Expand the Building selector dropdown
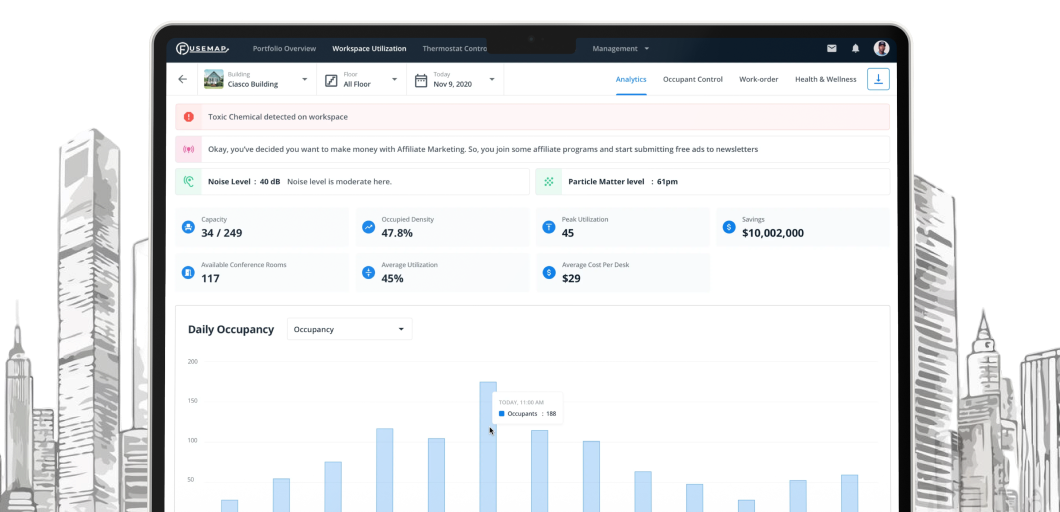Screen dimensions: 1060x512 click(304, 80)
